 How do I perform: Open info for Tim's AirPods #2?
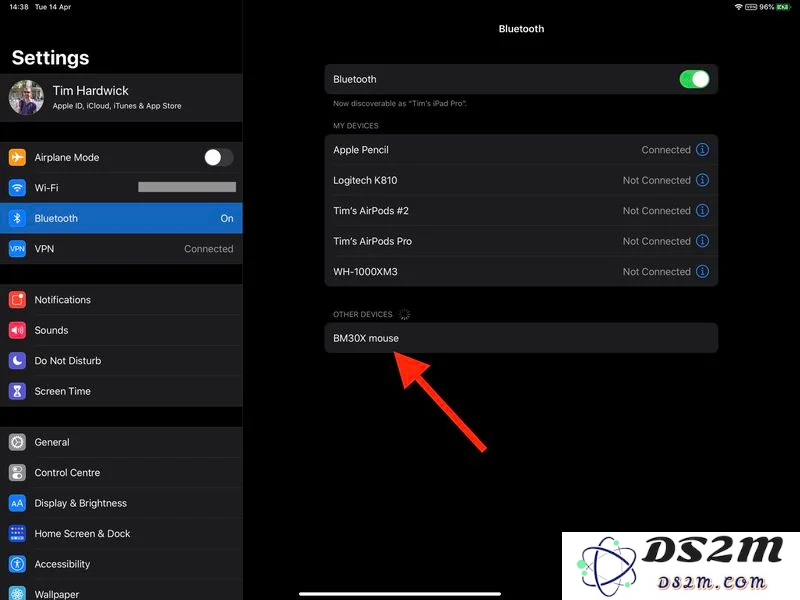click(703, 210)
